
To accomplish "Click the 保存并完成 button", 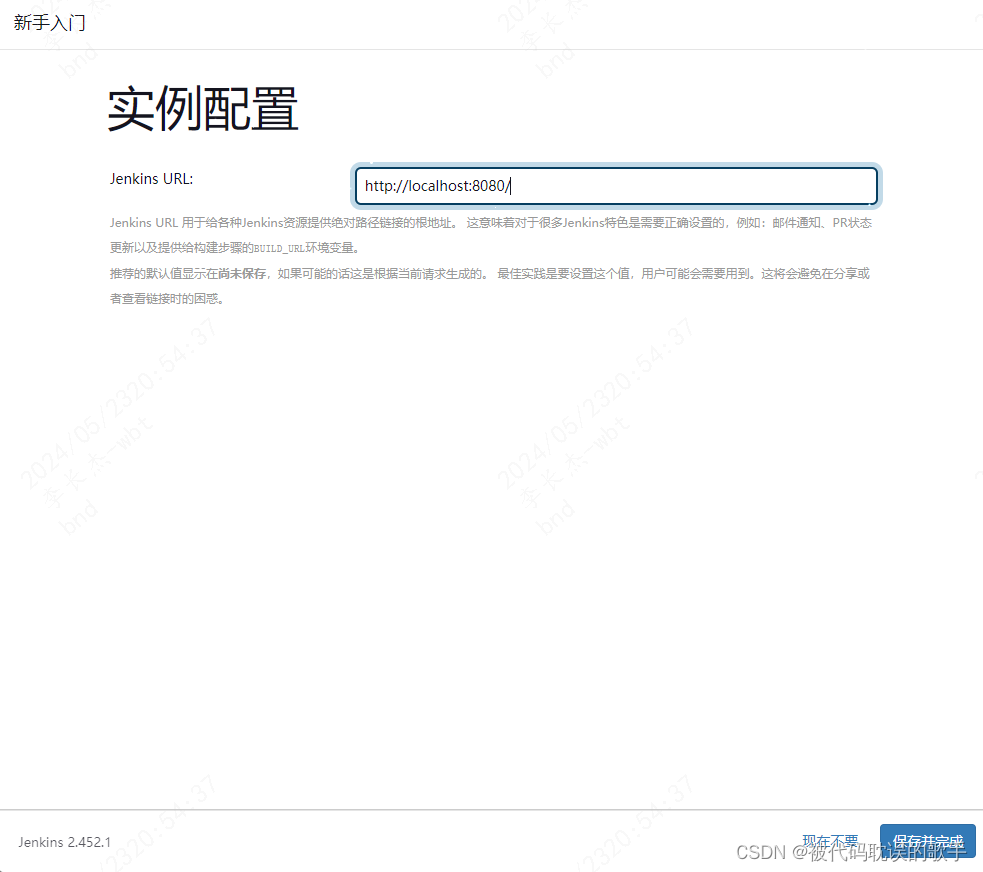I will click(x=927, y=841).
